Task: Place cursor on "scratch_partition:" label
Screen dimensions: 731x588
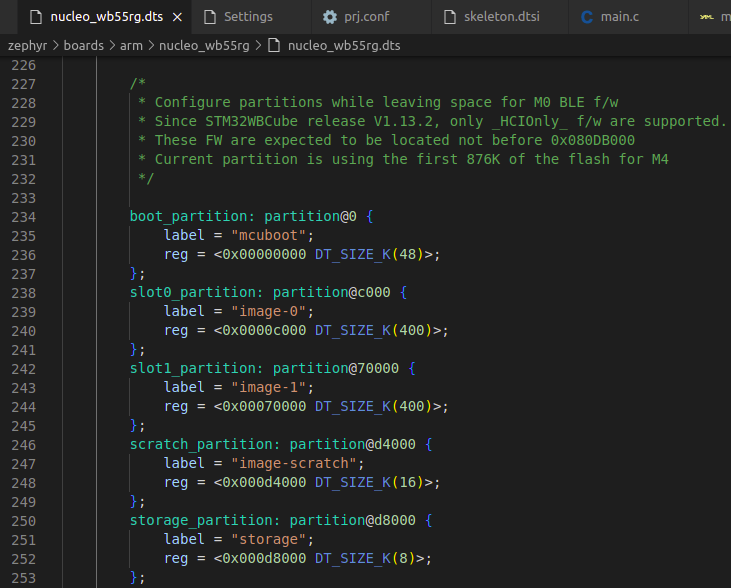Action: pos(205,444)
